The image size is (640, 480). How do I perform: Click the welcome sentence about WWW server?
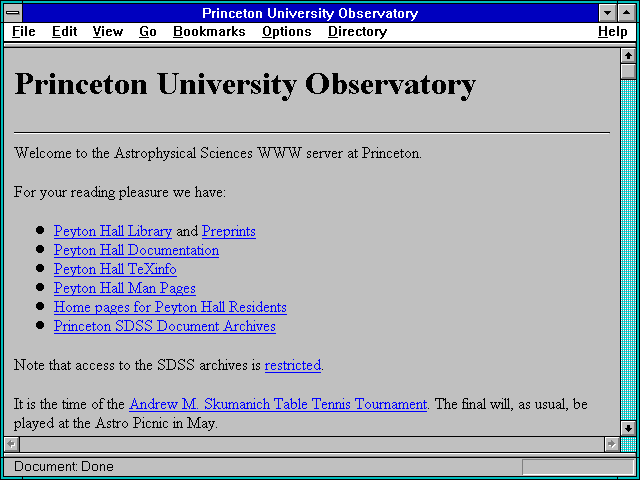[218, 153]
